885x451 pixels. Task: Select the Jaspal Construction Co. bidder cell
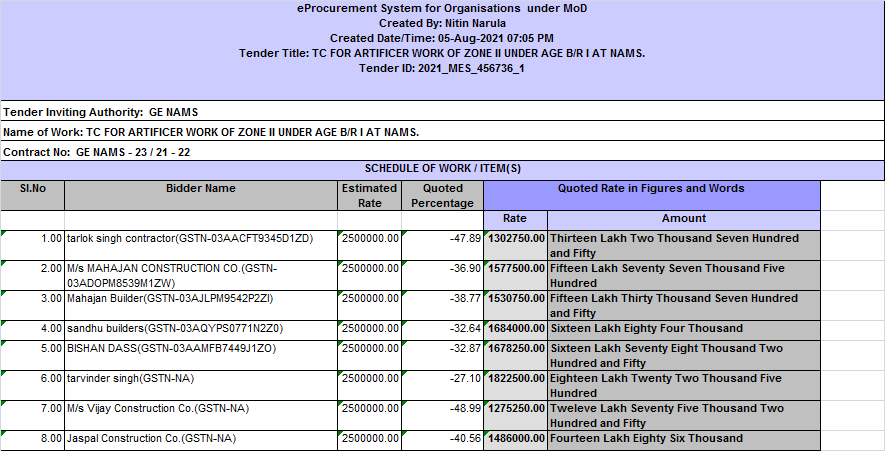tap(201, 440)
